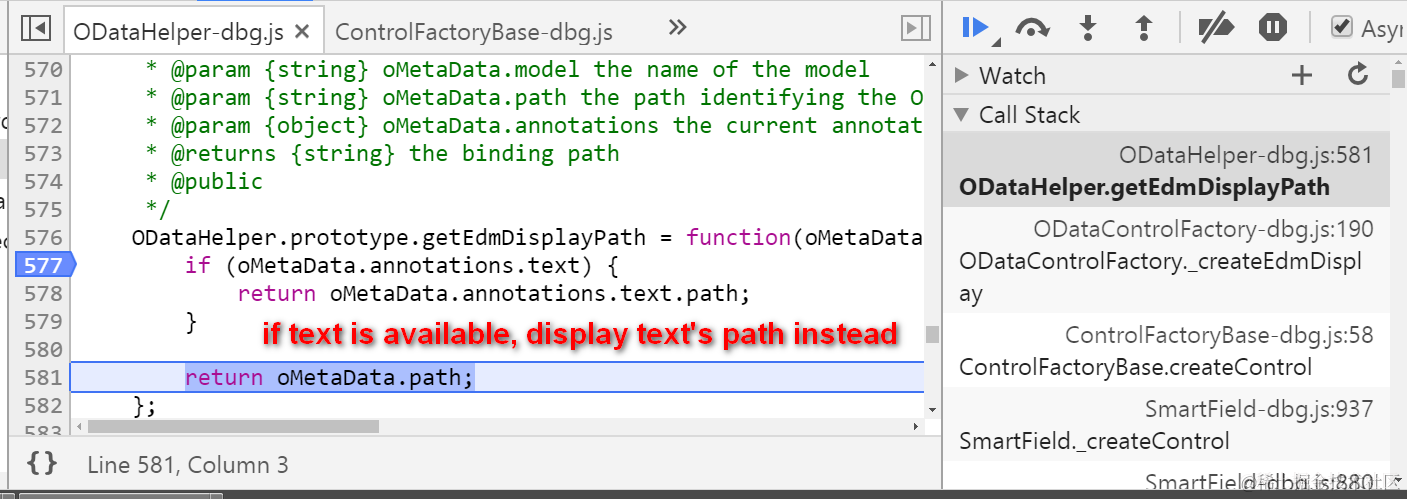Refresh watch expressions

point(1358,74)
